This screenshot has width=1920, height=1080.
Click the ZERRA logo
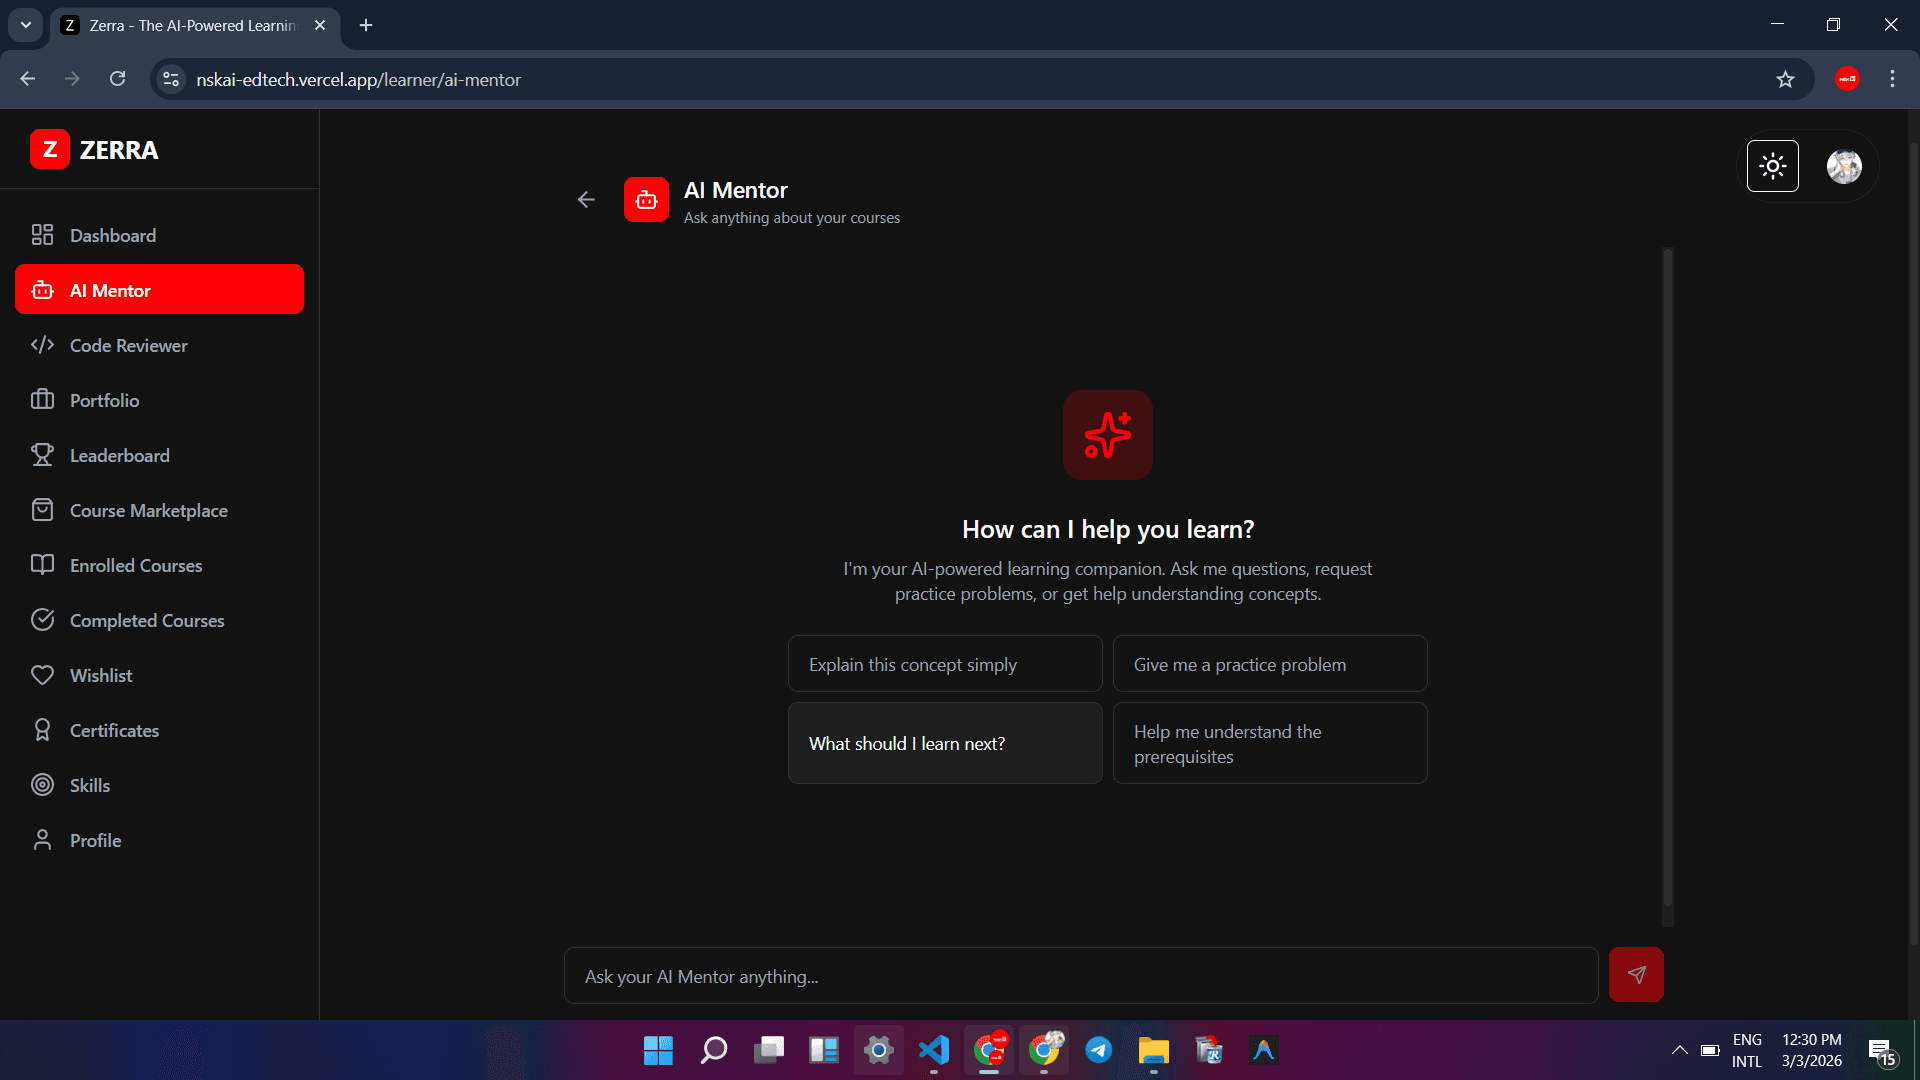pos(94,150)
